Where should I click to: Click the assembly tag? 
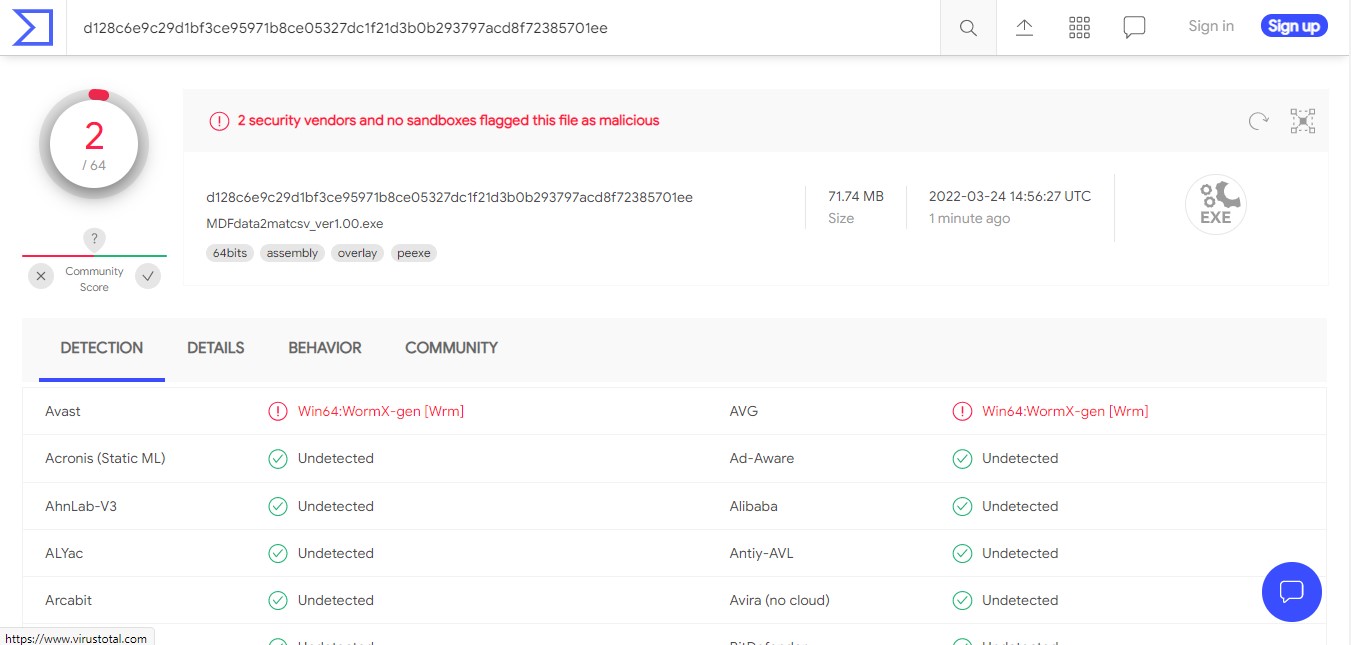[x=293, y=253]
